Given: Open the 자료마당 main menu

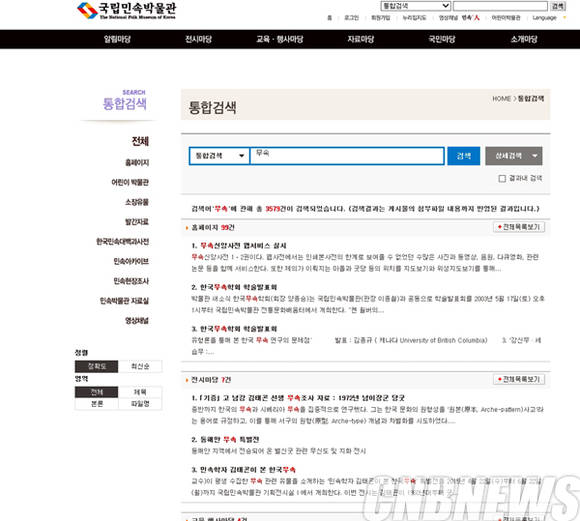Looking at the screenshot, I should pos(361,39).
